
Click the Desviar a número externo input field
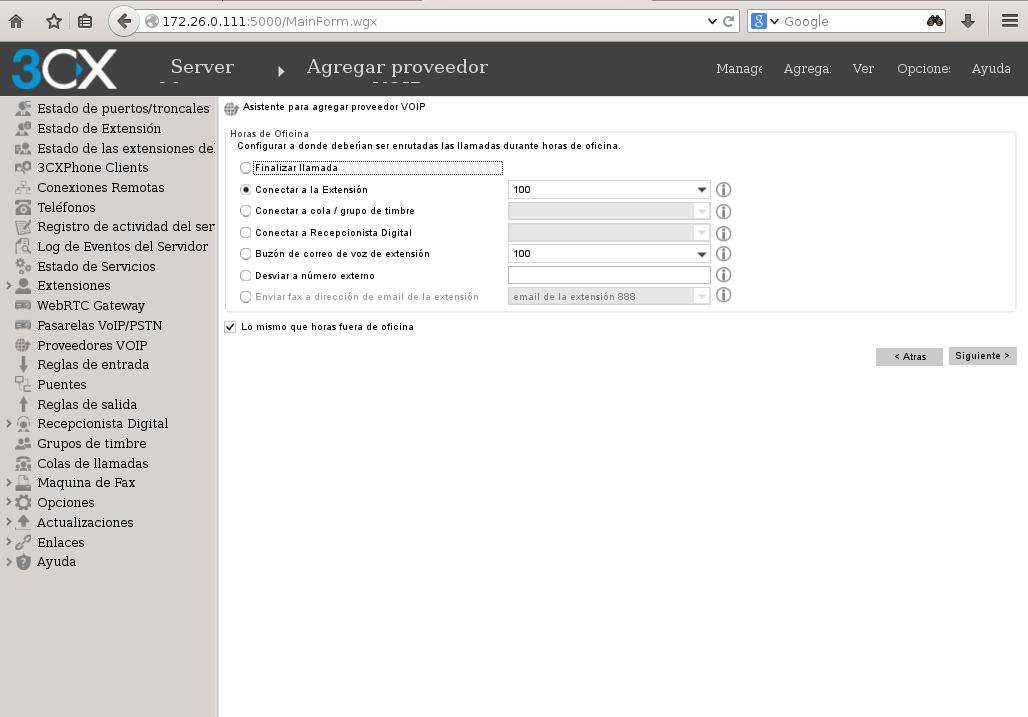608,274
